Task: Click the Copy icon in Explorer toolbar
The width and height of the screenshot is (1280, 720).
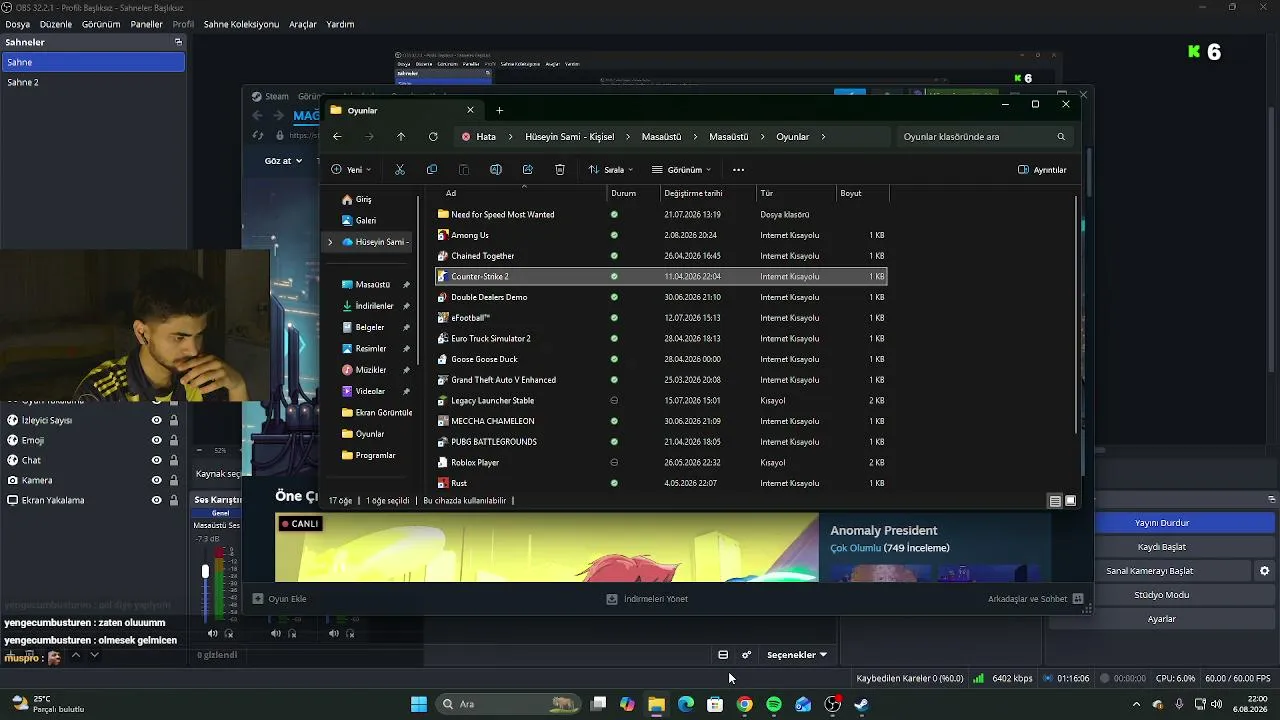Action: pyautogui.click(x=432, y=170)
